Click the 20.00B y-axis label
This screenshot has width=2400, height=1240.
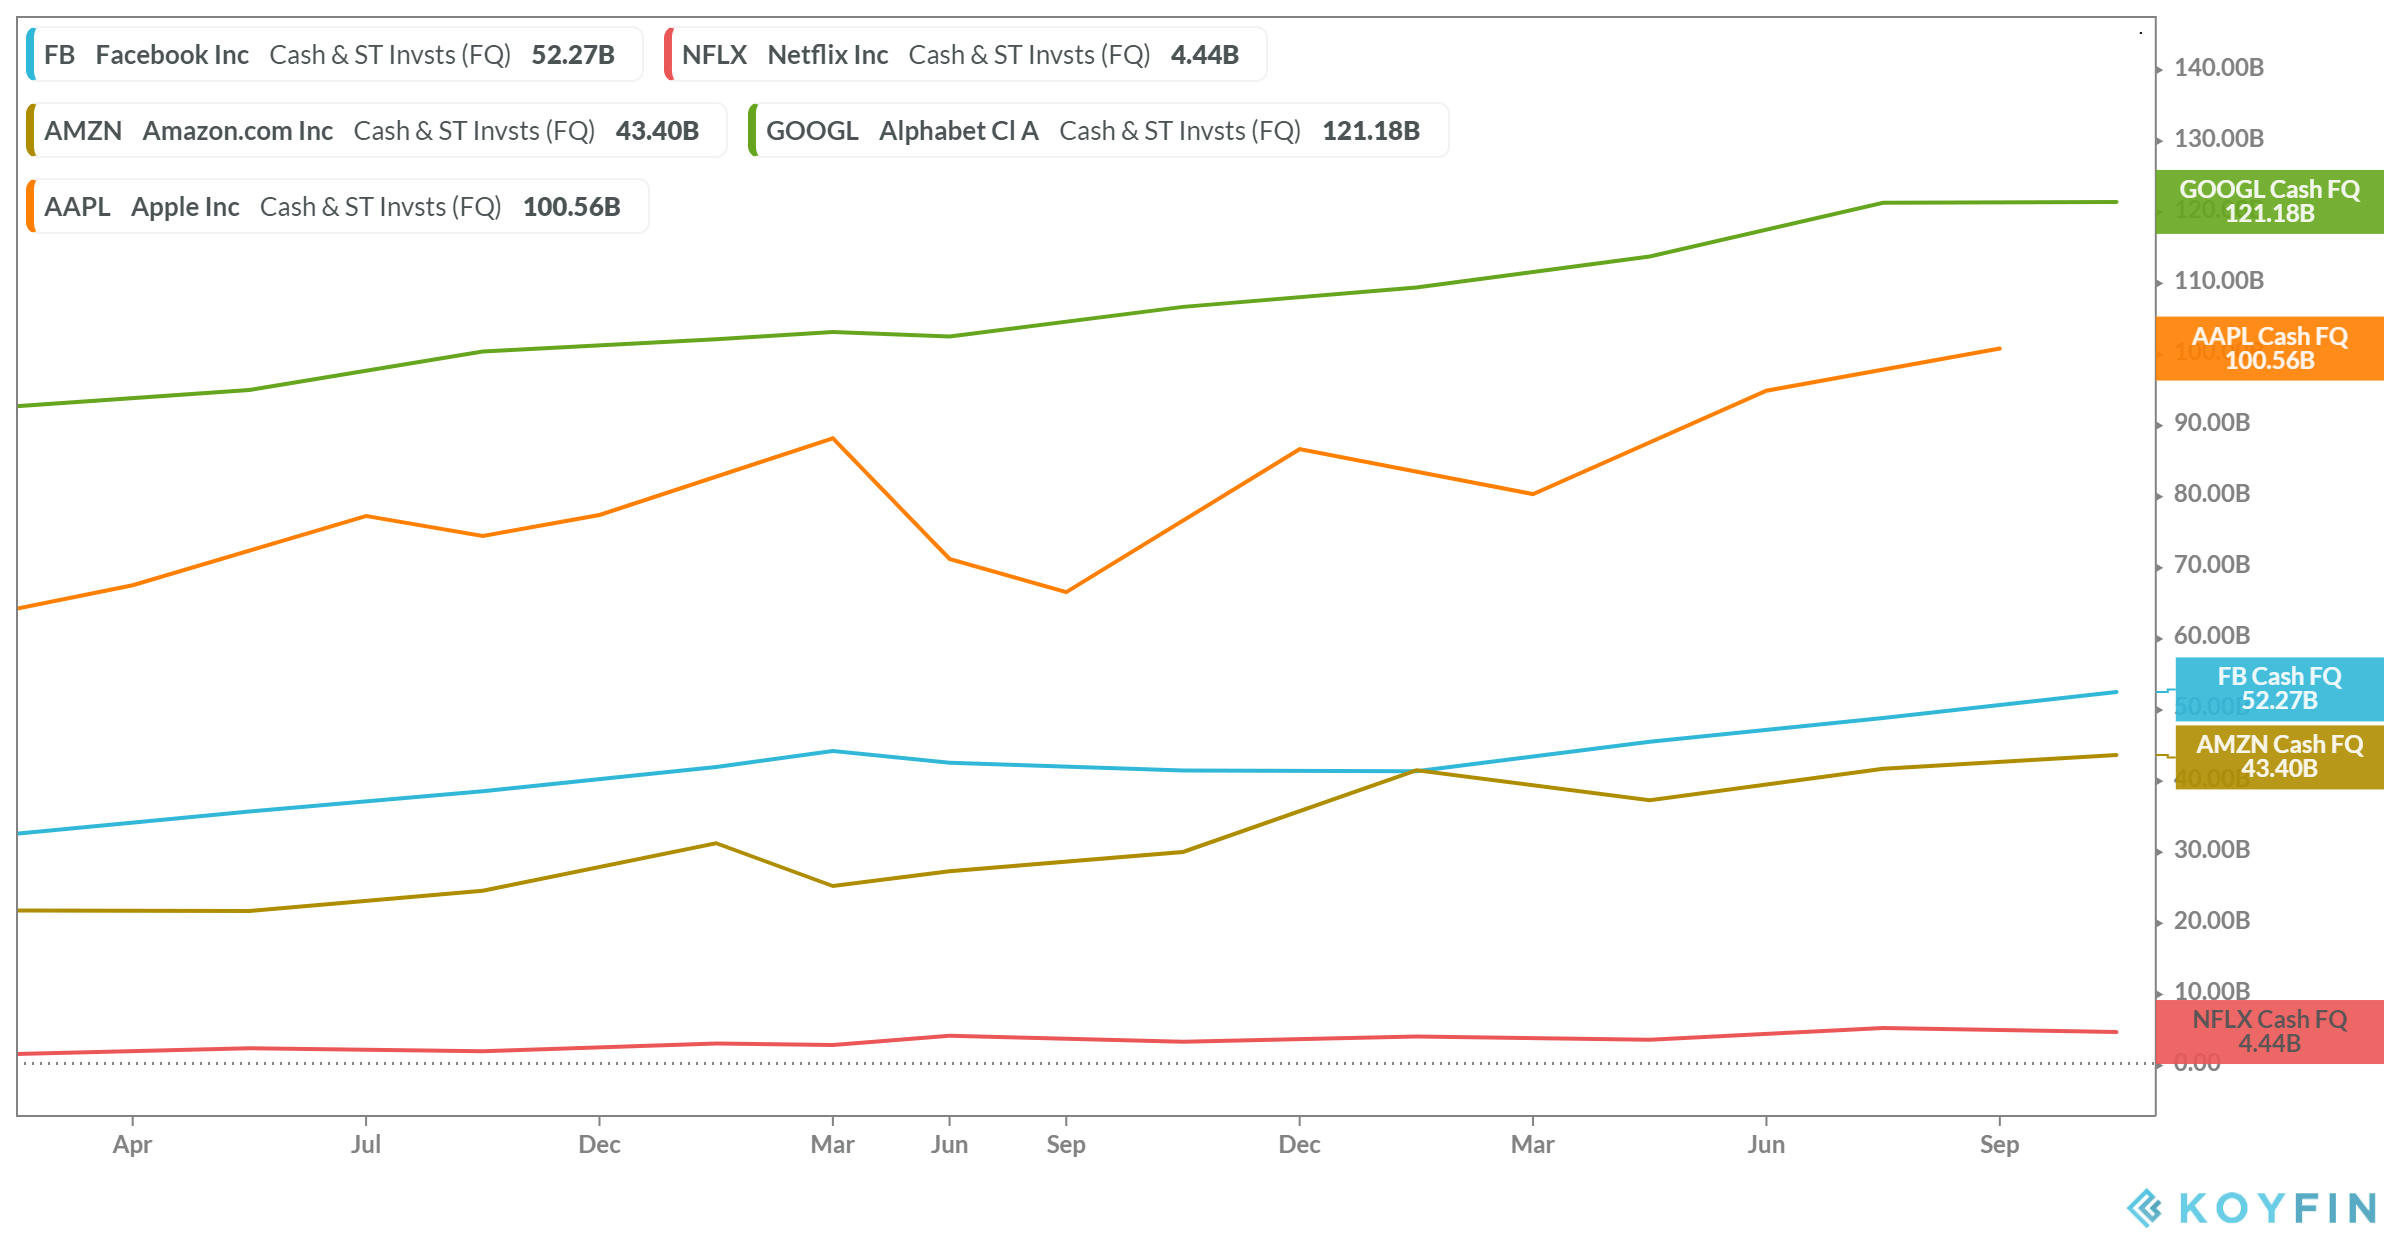pyautogui.click(x=2212, y=920)
